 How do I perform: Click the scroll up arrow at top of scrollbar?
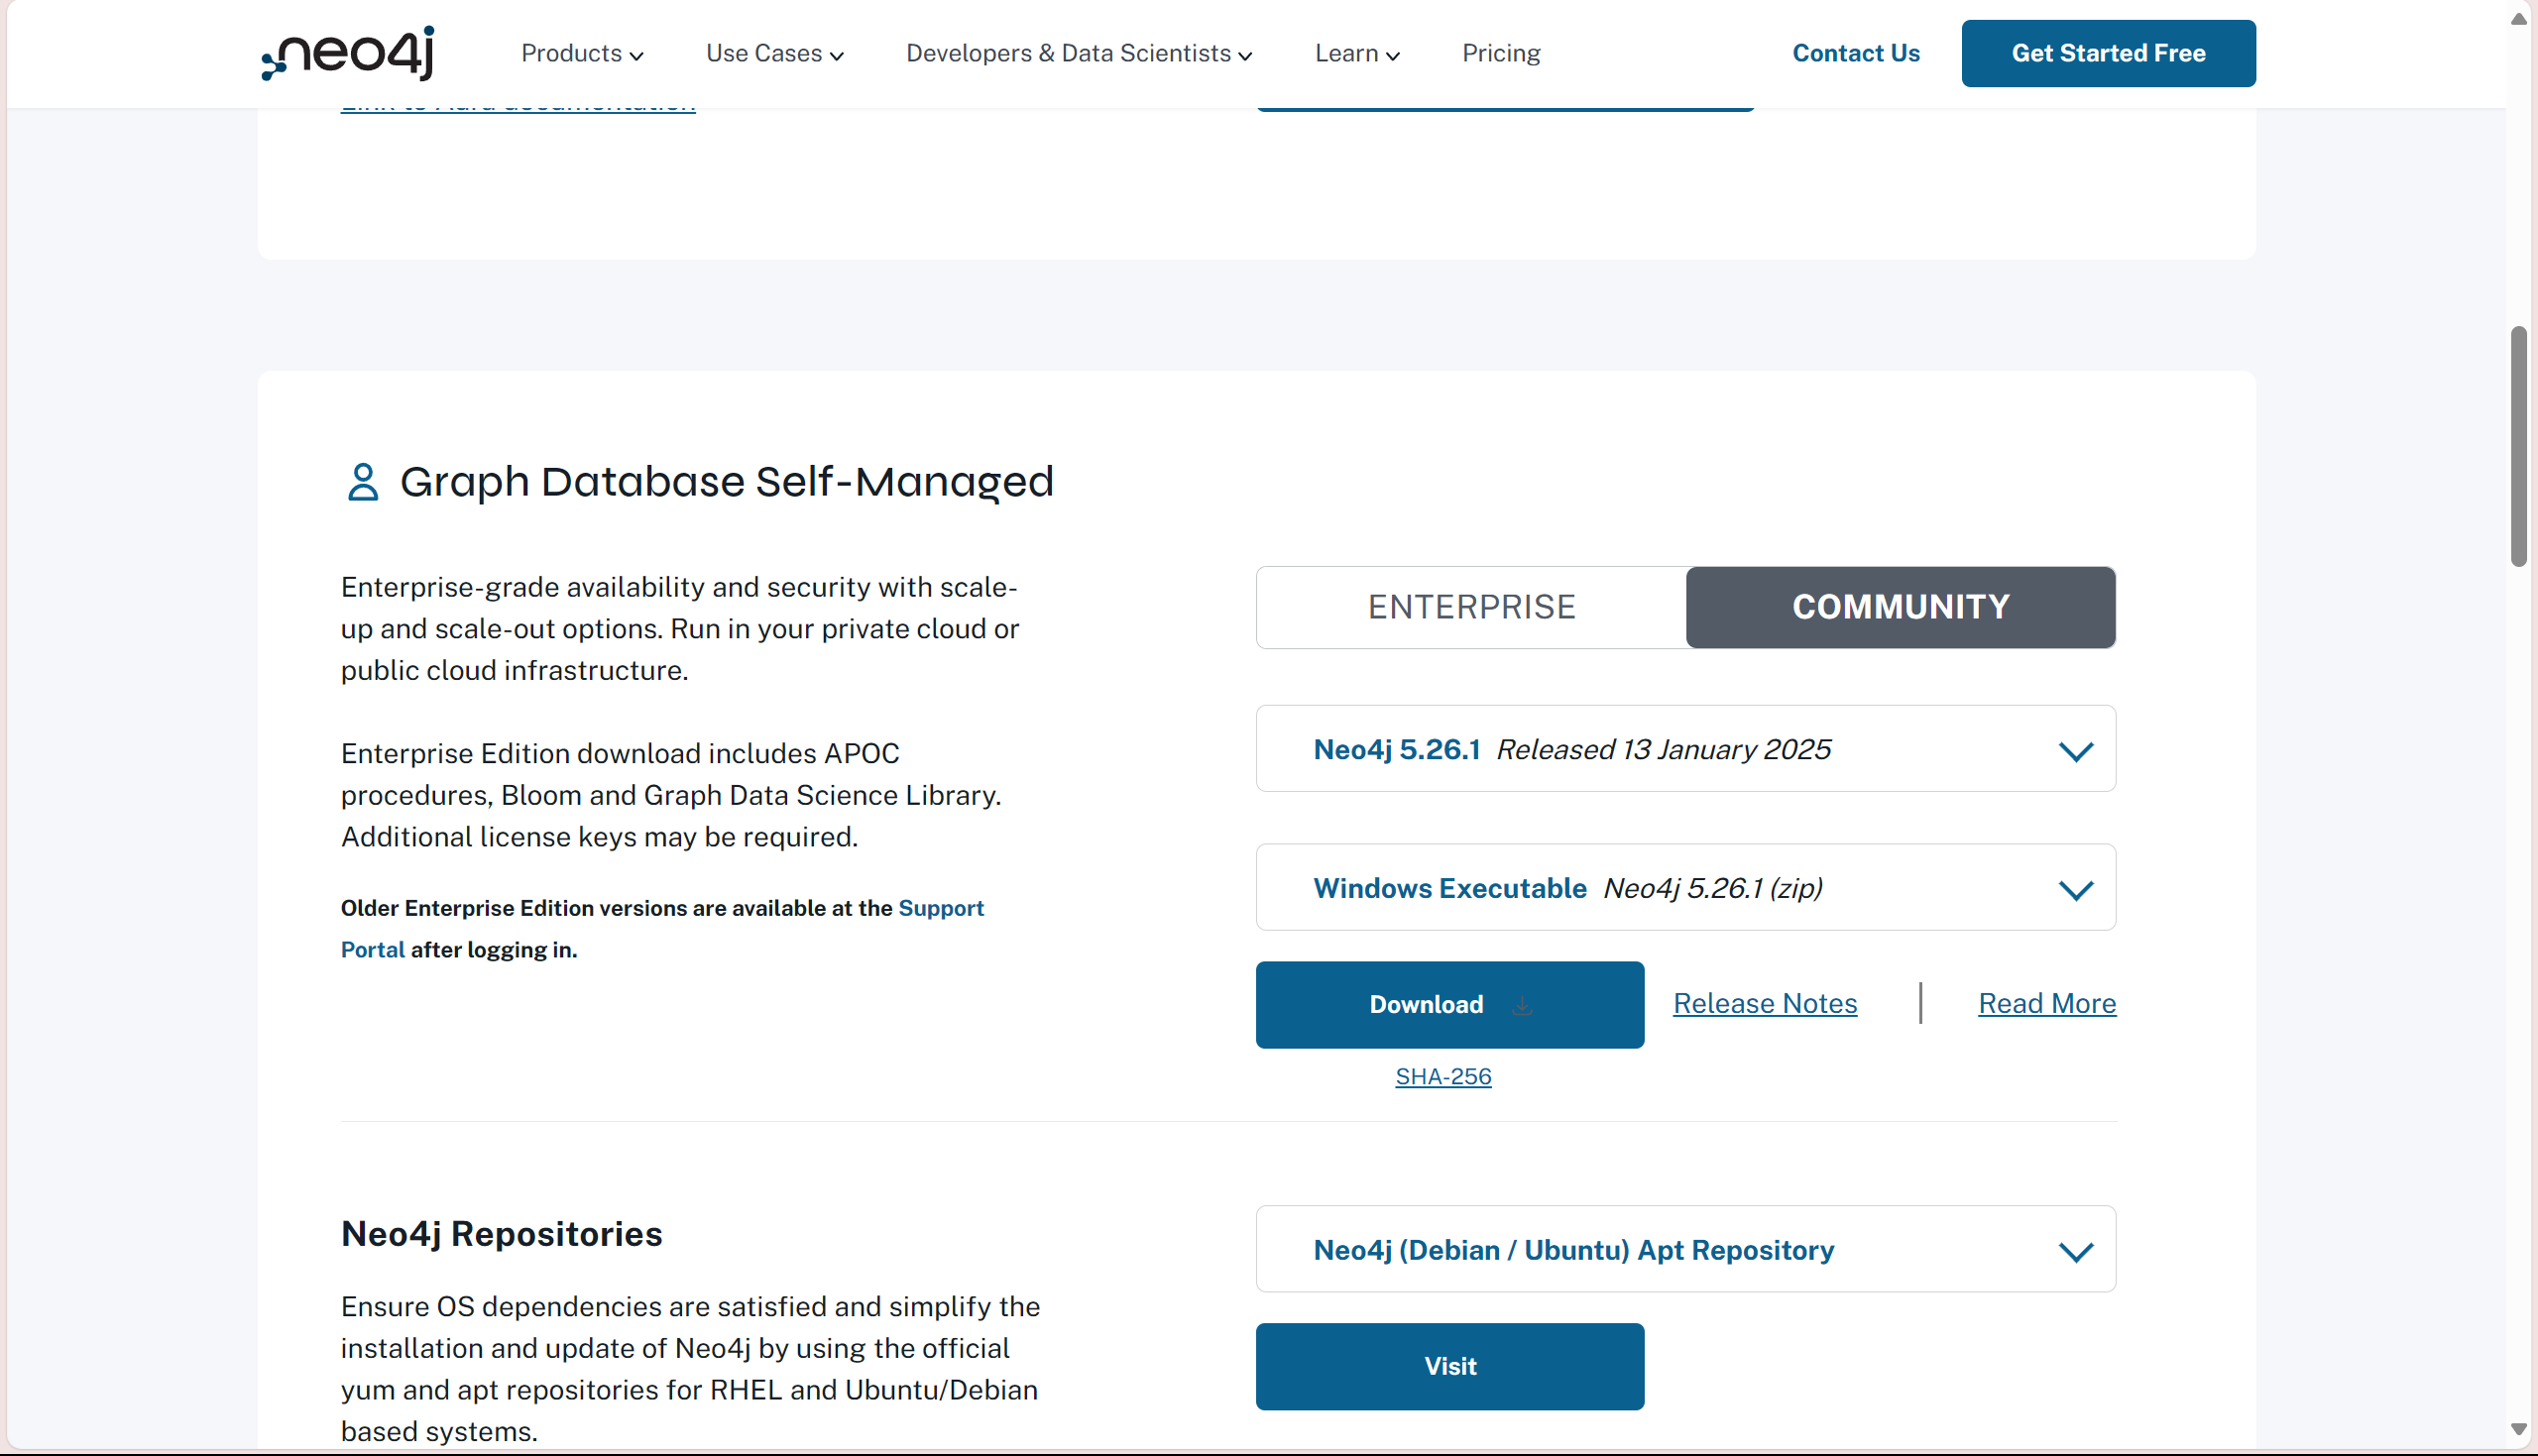tap(2518, 20)
